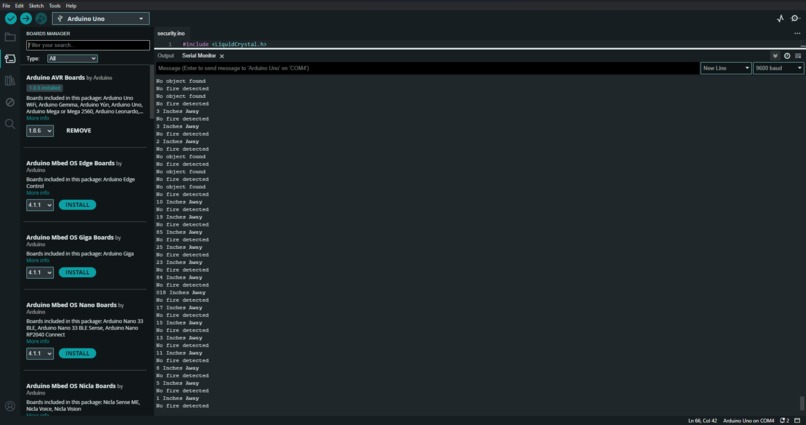Open the Edit menu
The height and width of the screenshot is (425, 806).
pos(19,6)
